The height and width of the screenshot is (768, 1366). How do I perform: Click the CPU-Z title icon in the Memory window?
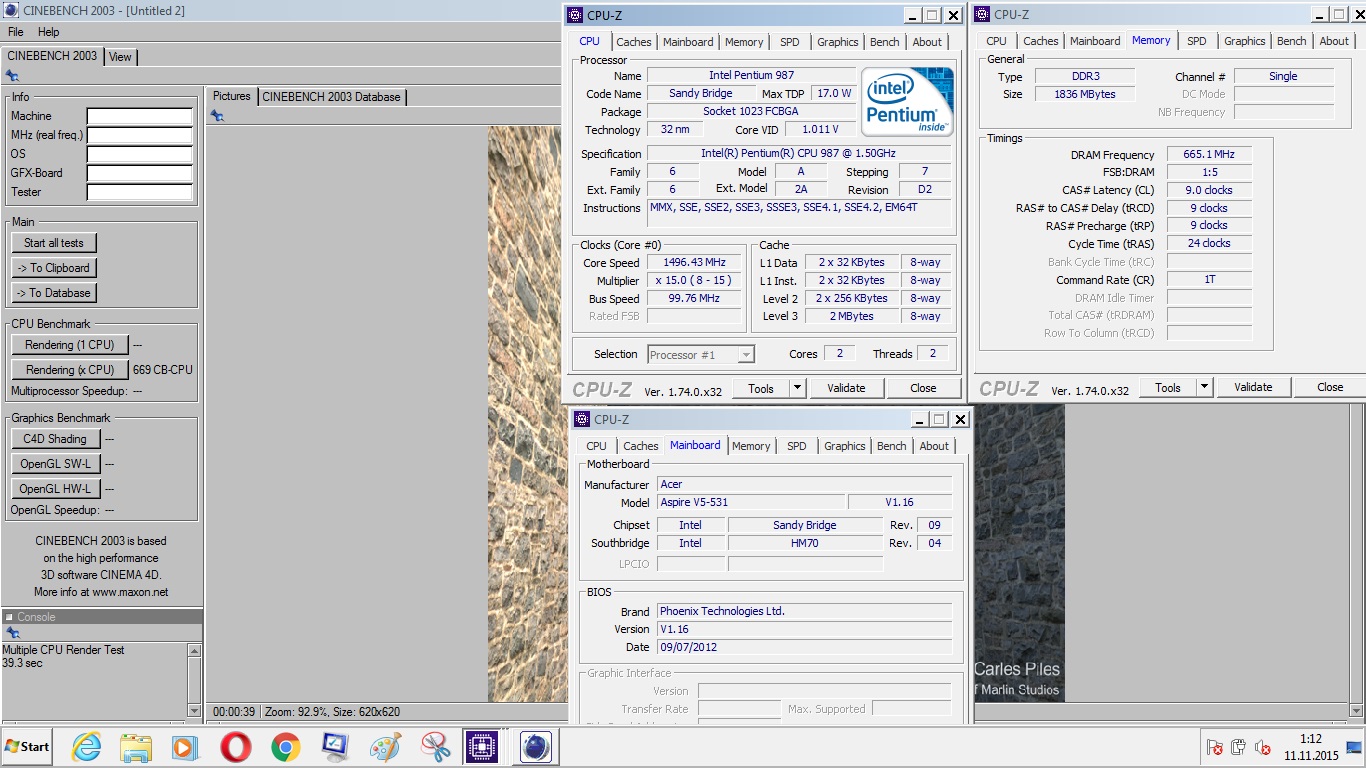click(982, 14)
